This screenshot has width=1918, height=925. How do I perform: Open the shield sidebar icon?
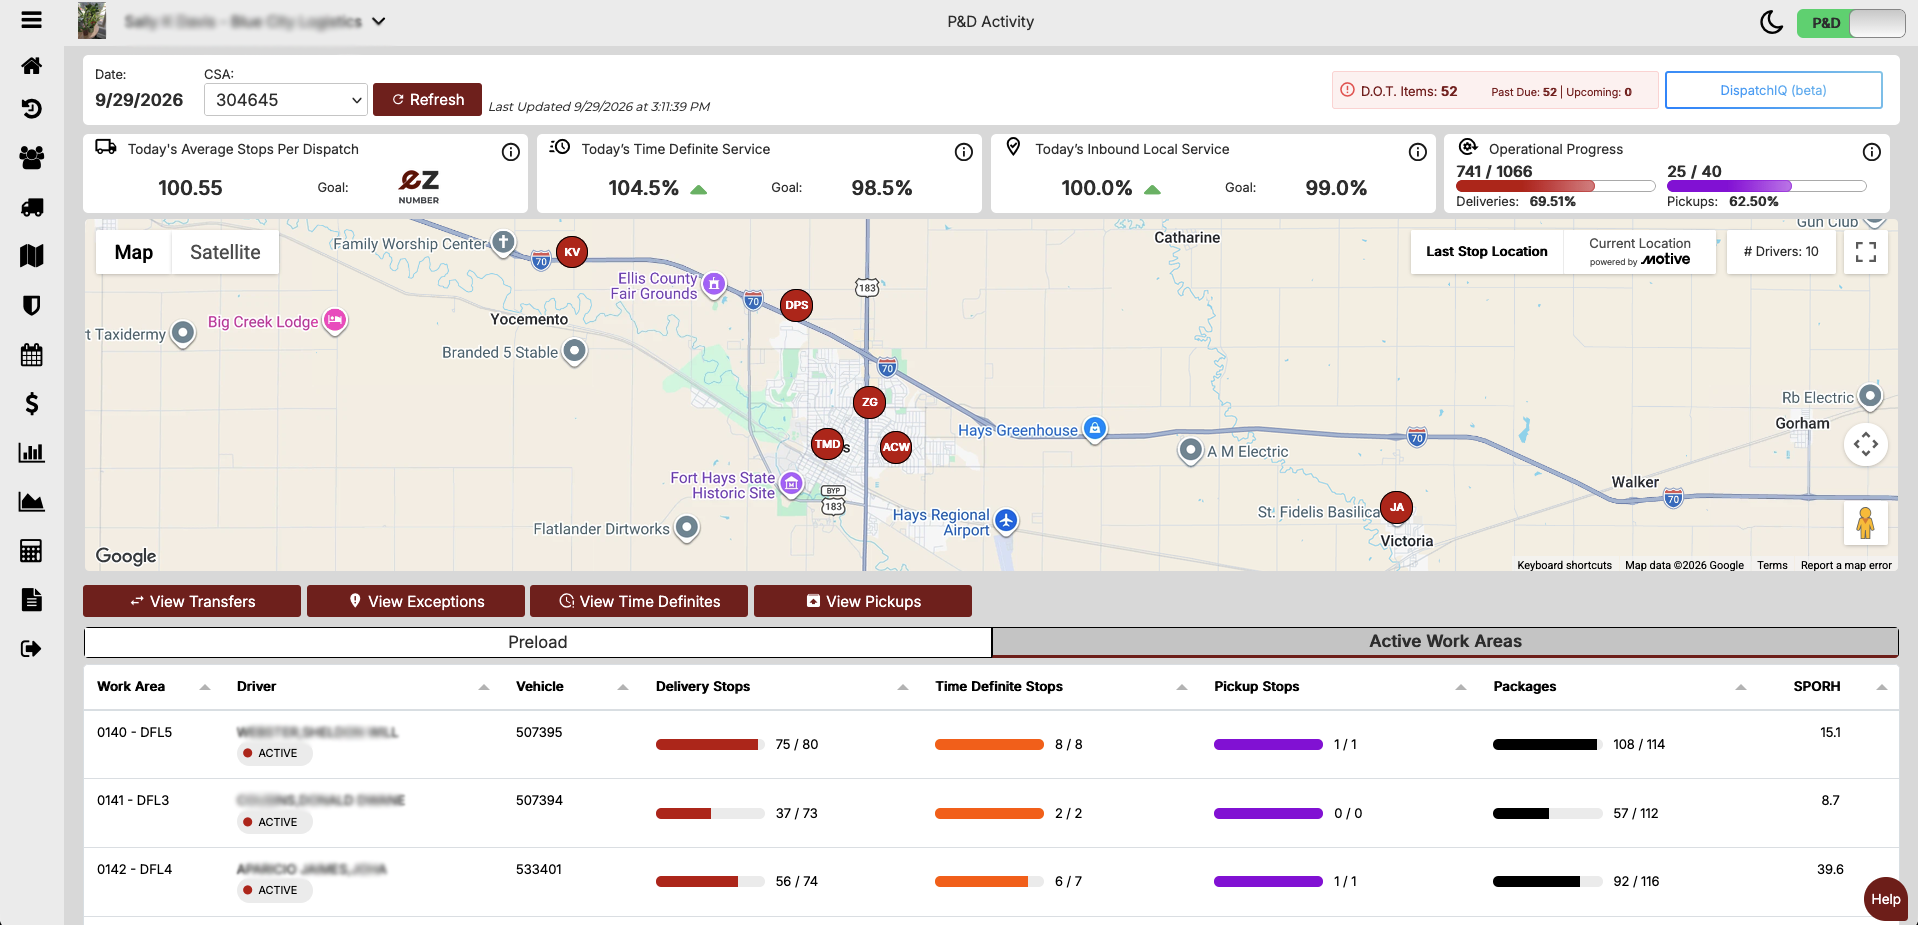coord(32,305)
